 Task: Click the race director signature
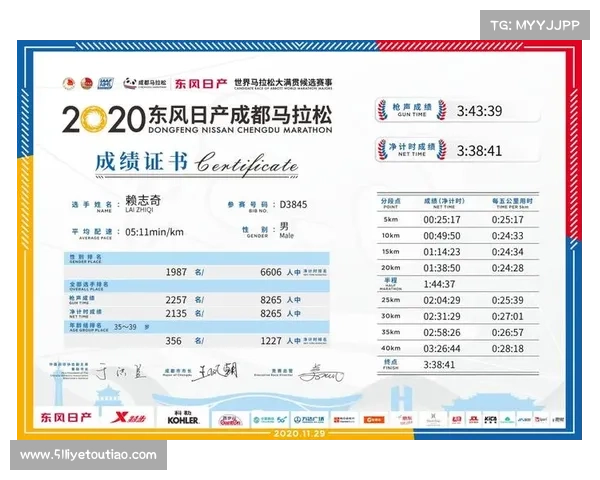(321, 374)
